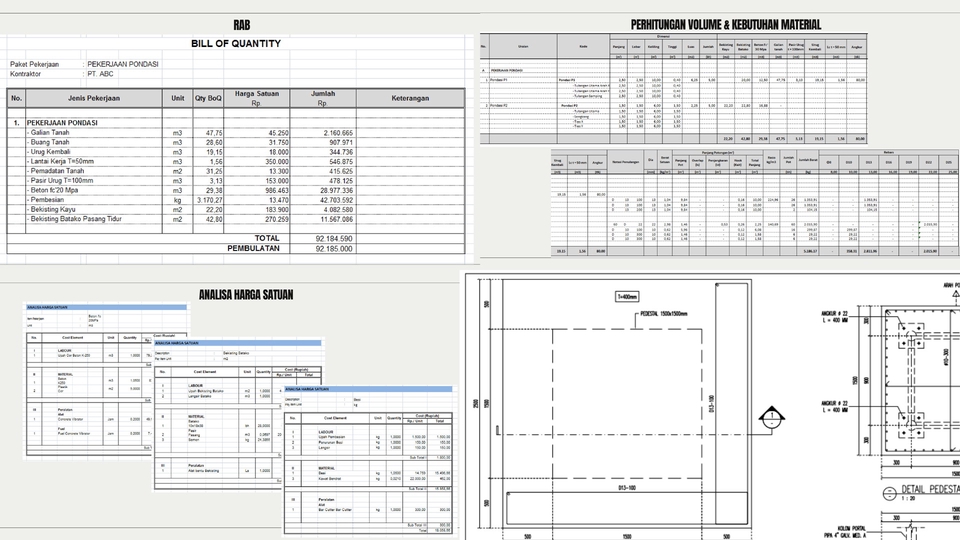Select the Beton fc'20 Mpa row label
Screen dimensions: 960x540
[x=53, y=190]
